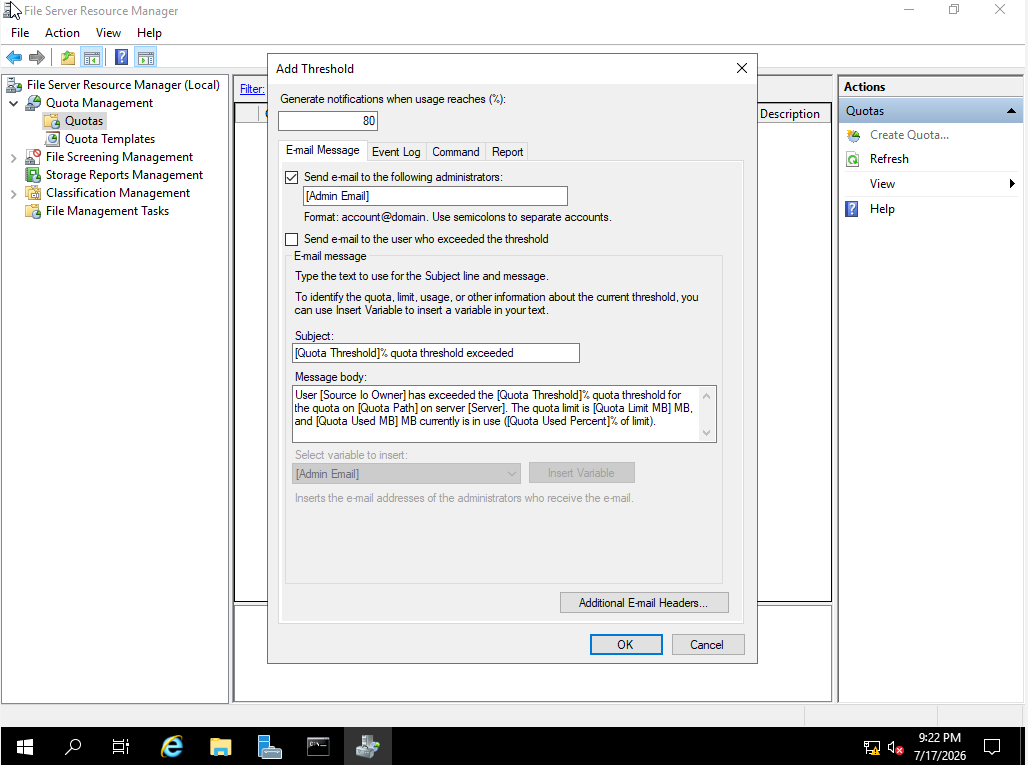The image size is (1028, 765).
Task: Click the administrators email address field
Action: point(435,197)
